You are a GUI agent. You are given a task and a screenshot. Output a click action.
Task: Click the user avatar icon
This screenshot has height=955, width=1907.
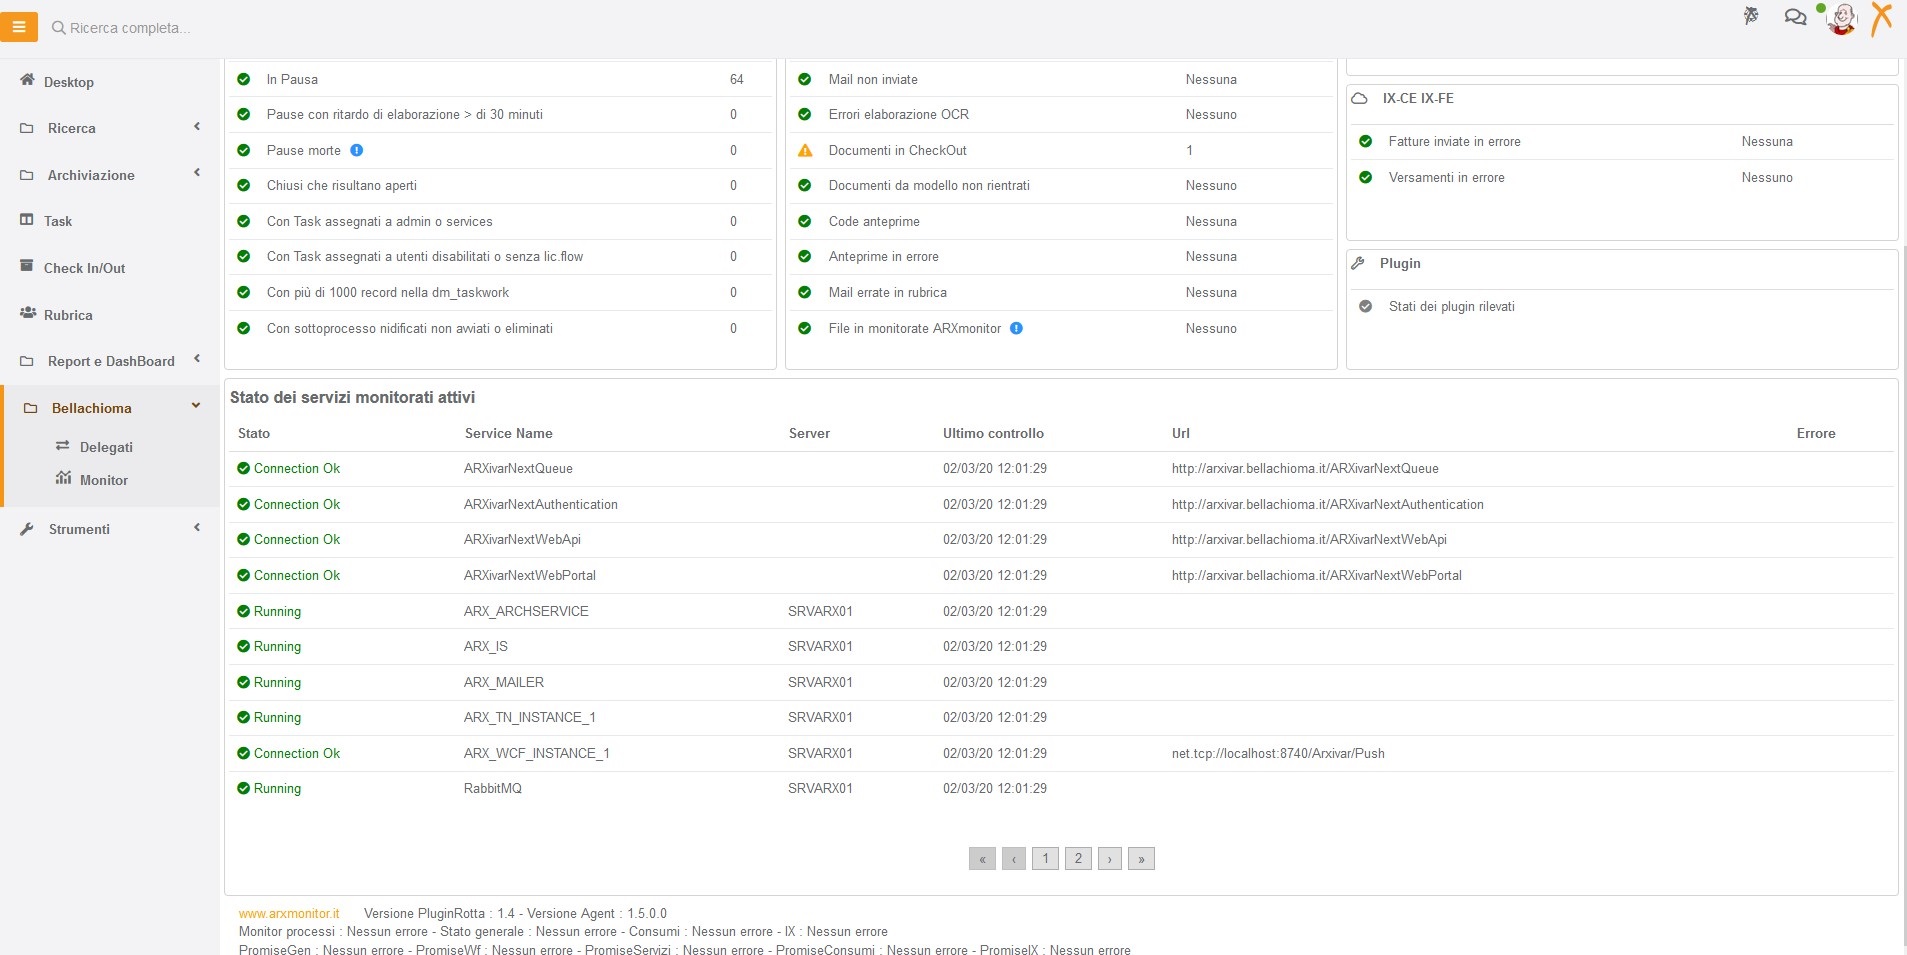(x=1842, y=19)
